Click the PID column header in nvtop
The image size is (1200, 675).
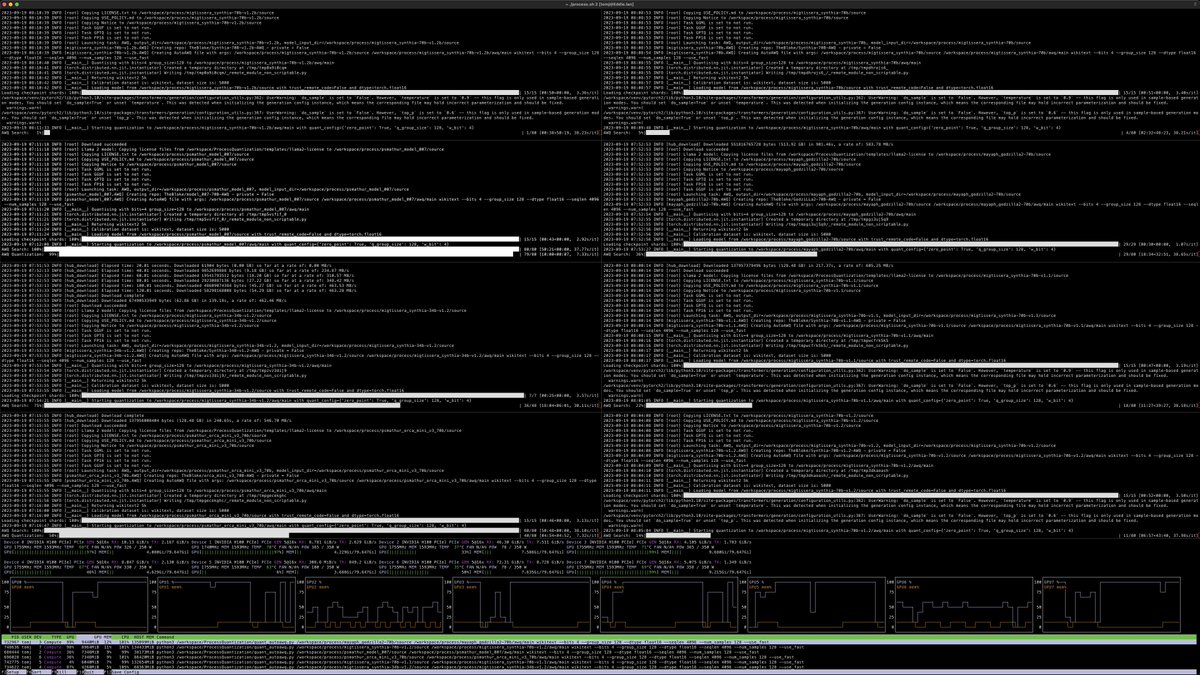pyautogui.click(x=15, y=636)
